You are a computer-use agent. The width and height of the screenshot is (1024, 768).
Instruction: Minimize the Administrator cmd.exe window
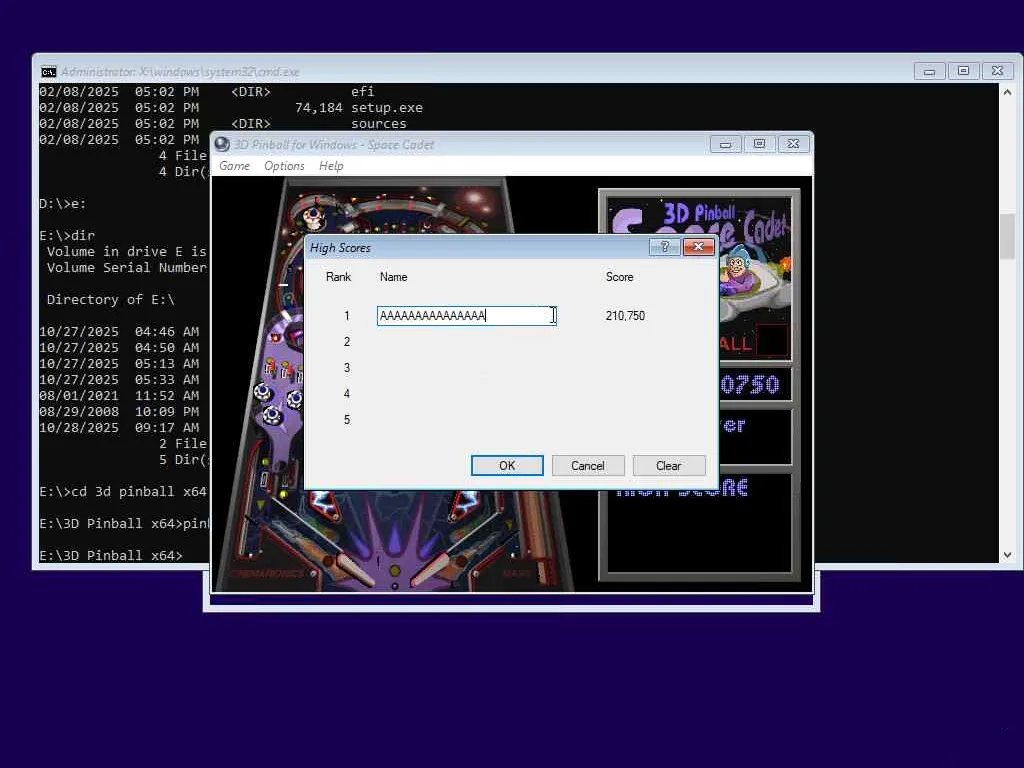pyautogui.click(x=929, y=71)
